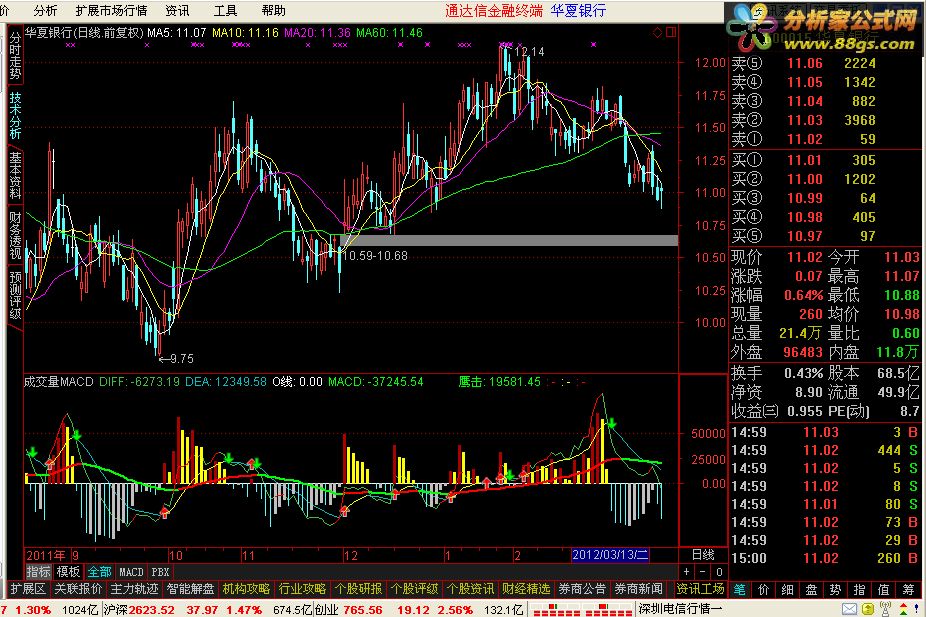This screenshot has height=617, width=926.
Task: Zoom in the chart with the + button
Action: [x=686, y=572]
